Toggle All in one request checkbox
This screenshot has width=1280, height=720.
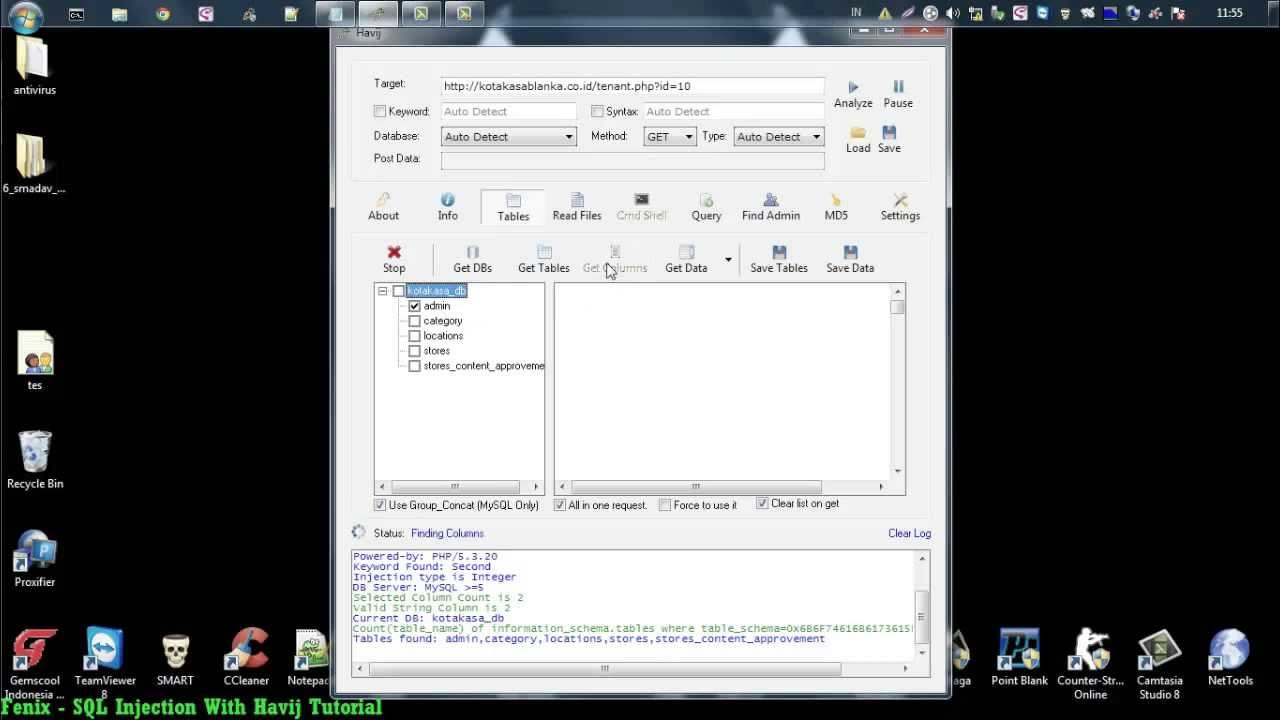(560, 505)
